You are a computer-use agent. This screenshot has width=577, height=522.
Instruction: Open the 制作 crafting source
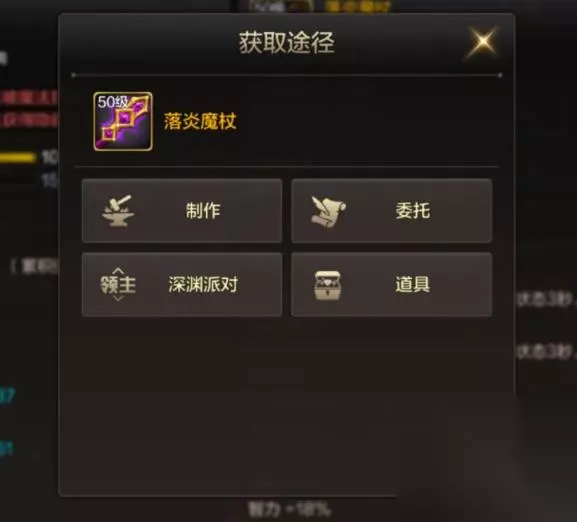(182, 211)
